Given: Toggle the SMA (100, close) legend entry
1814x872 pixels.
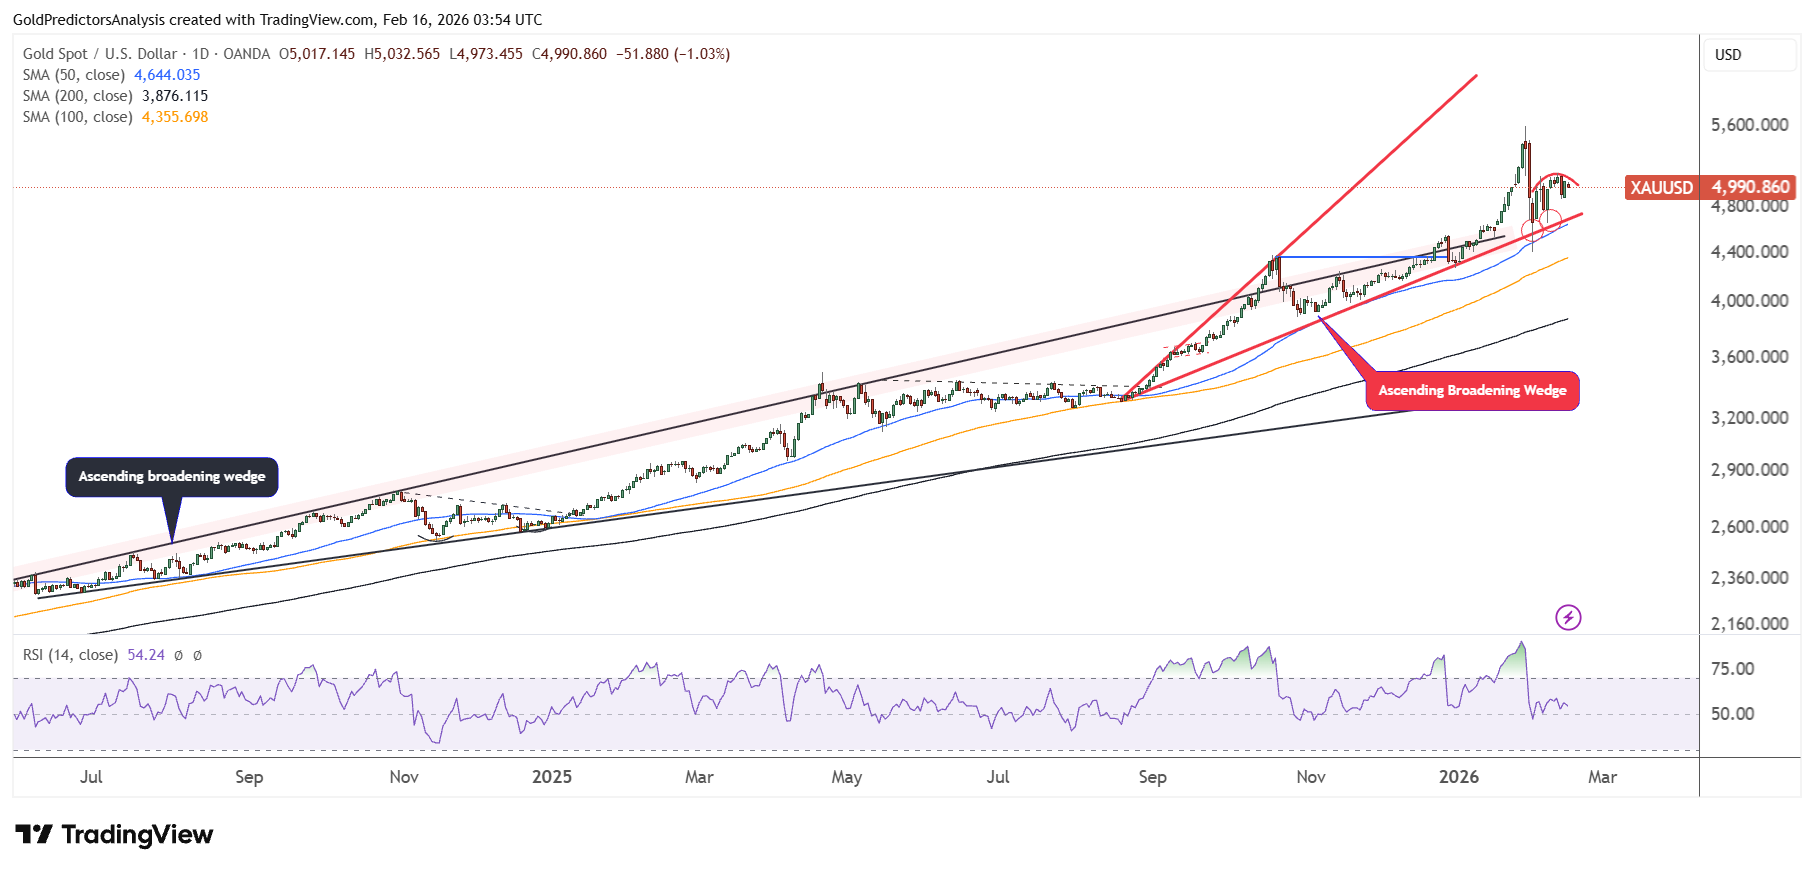Looking at the screenshot, I should [77, 117].
